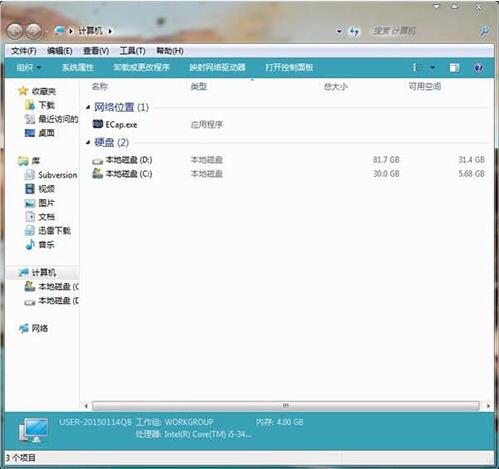The image size is (499, 469).
Task: Click the refresh button beside address bar
Action: (354, 32)
